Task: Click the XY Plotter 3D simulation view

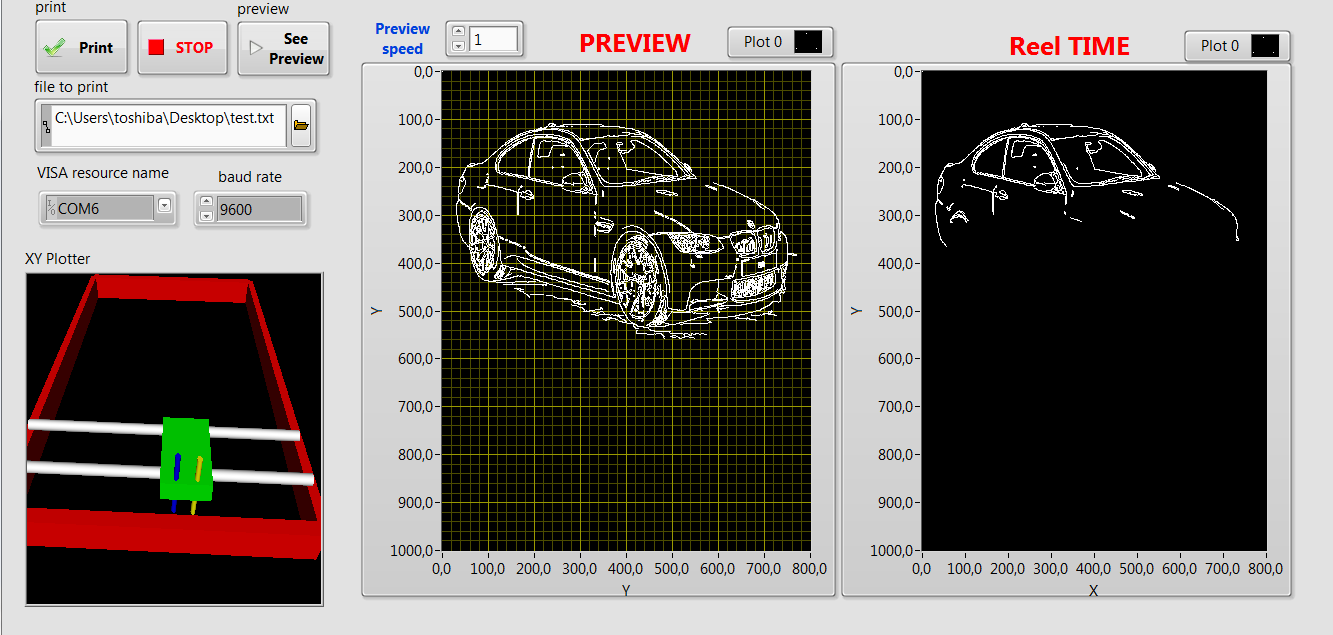Action: tap(172, 435)
